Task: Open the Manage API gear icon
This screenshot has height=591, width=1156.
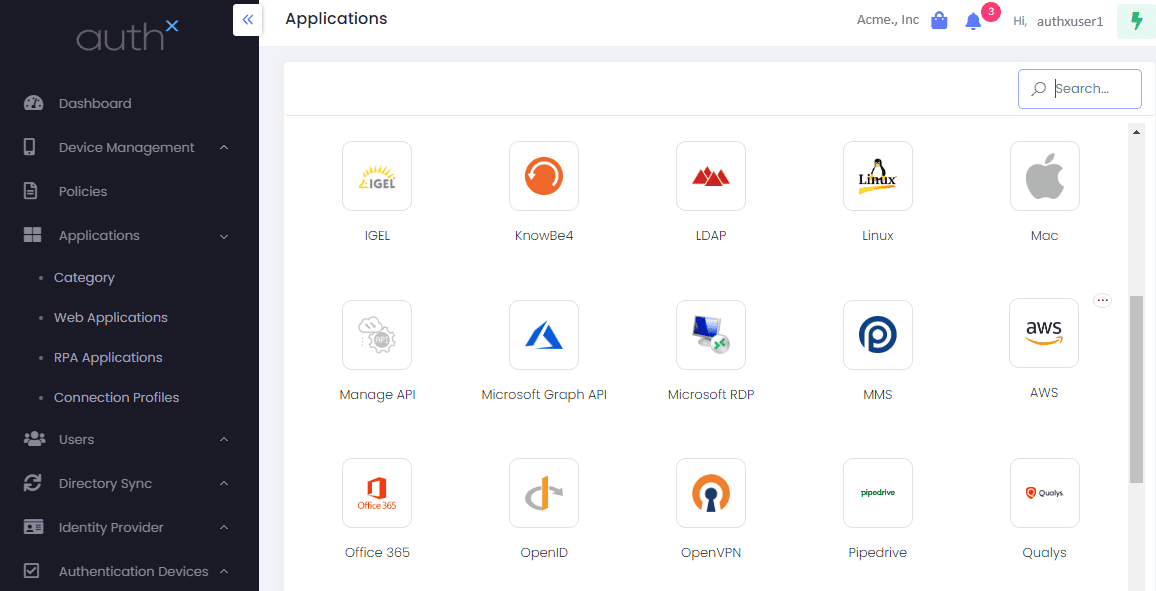Action: (x=377, y=335)
